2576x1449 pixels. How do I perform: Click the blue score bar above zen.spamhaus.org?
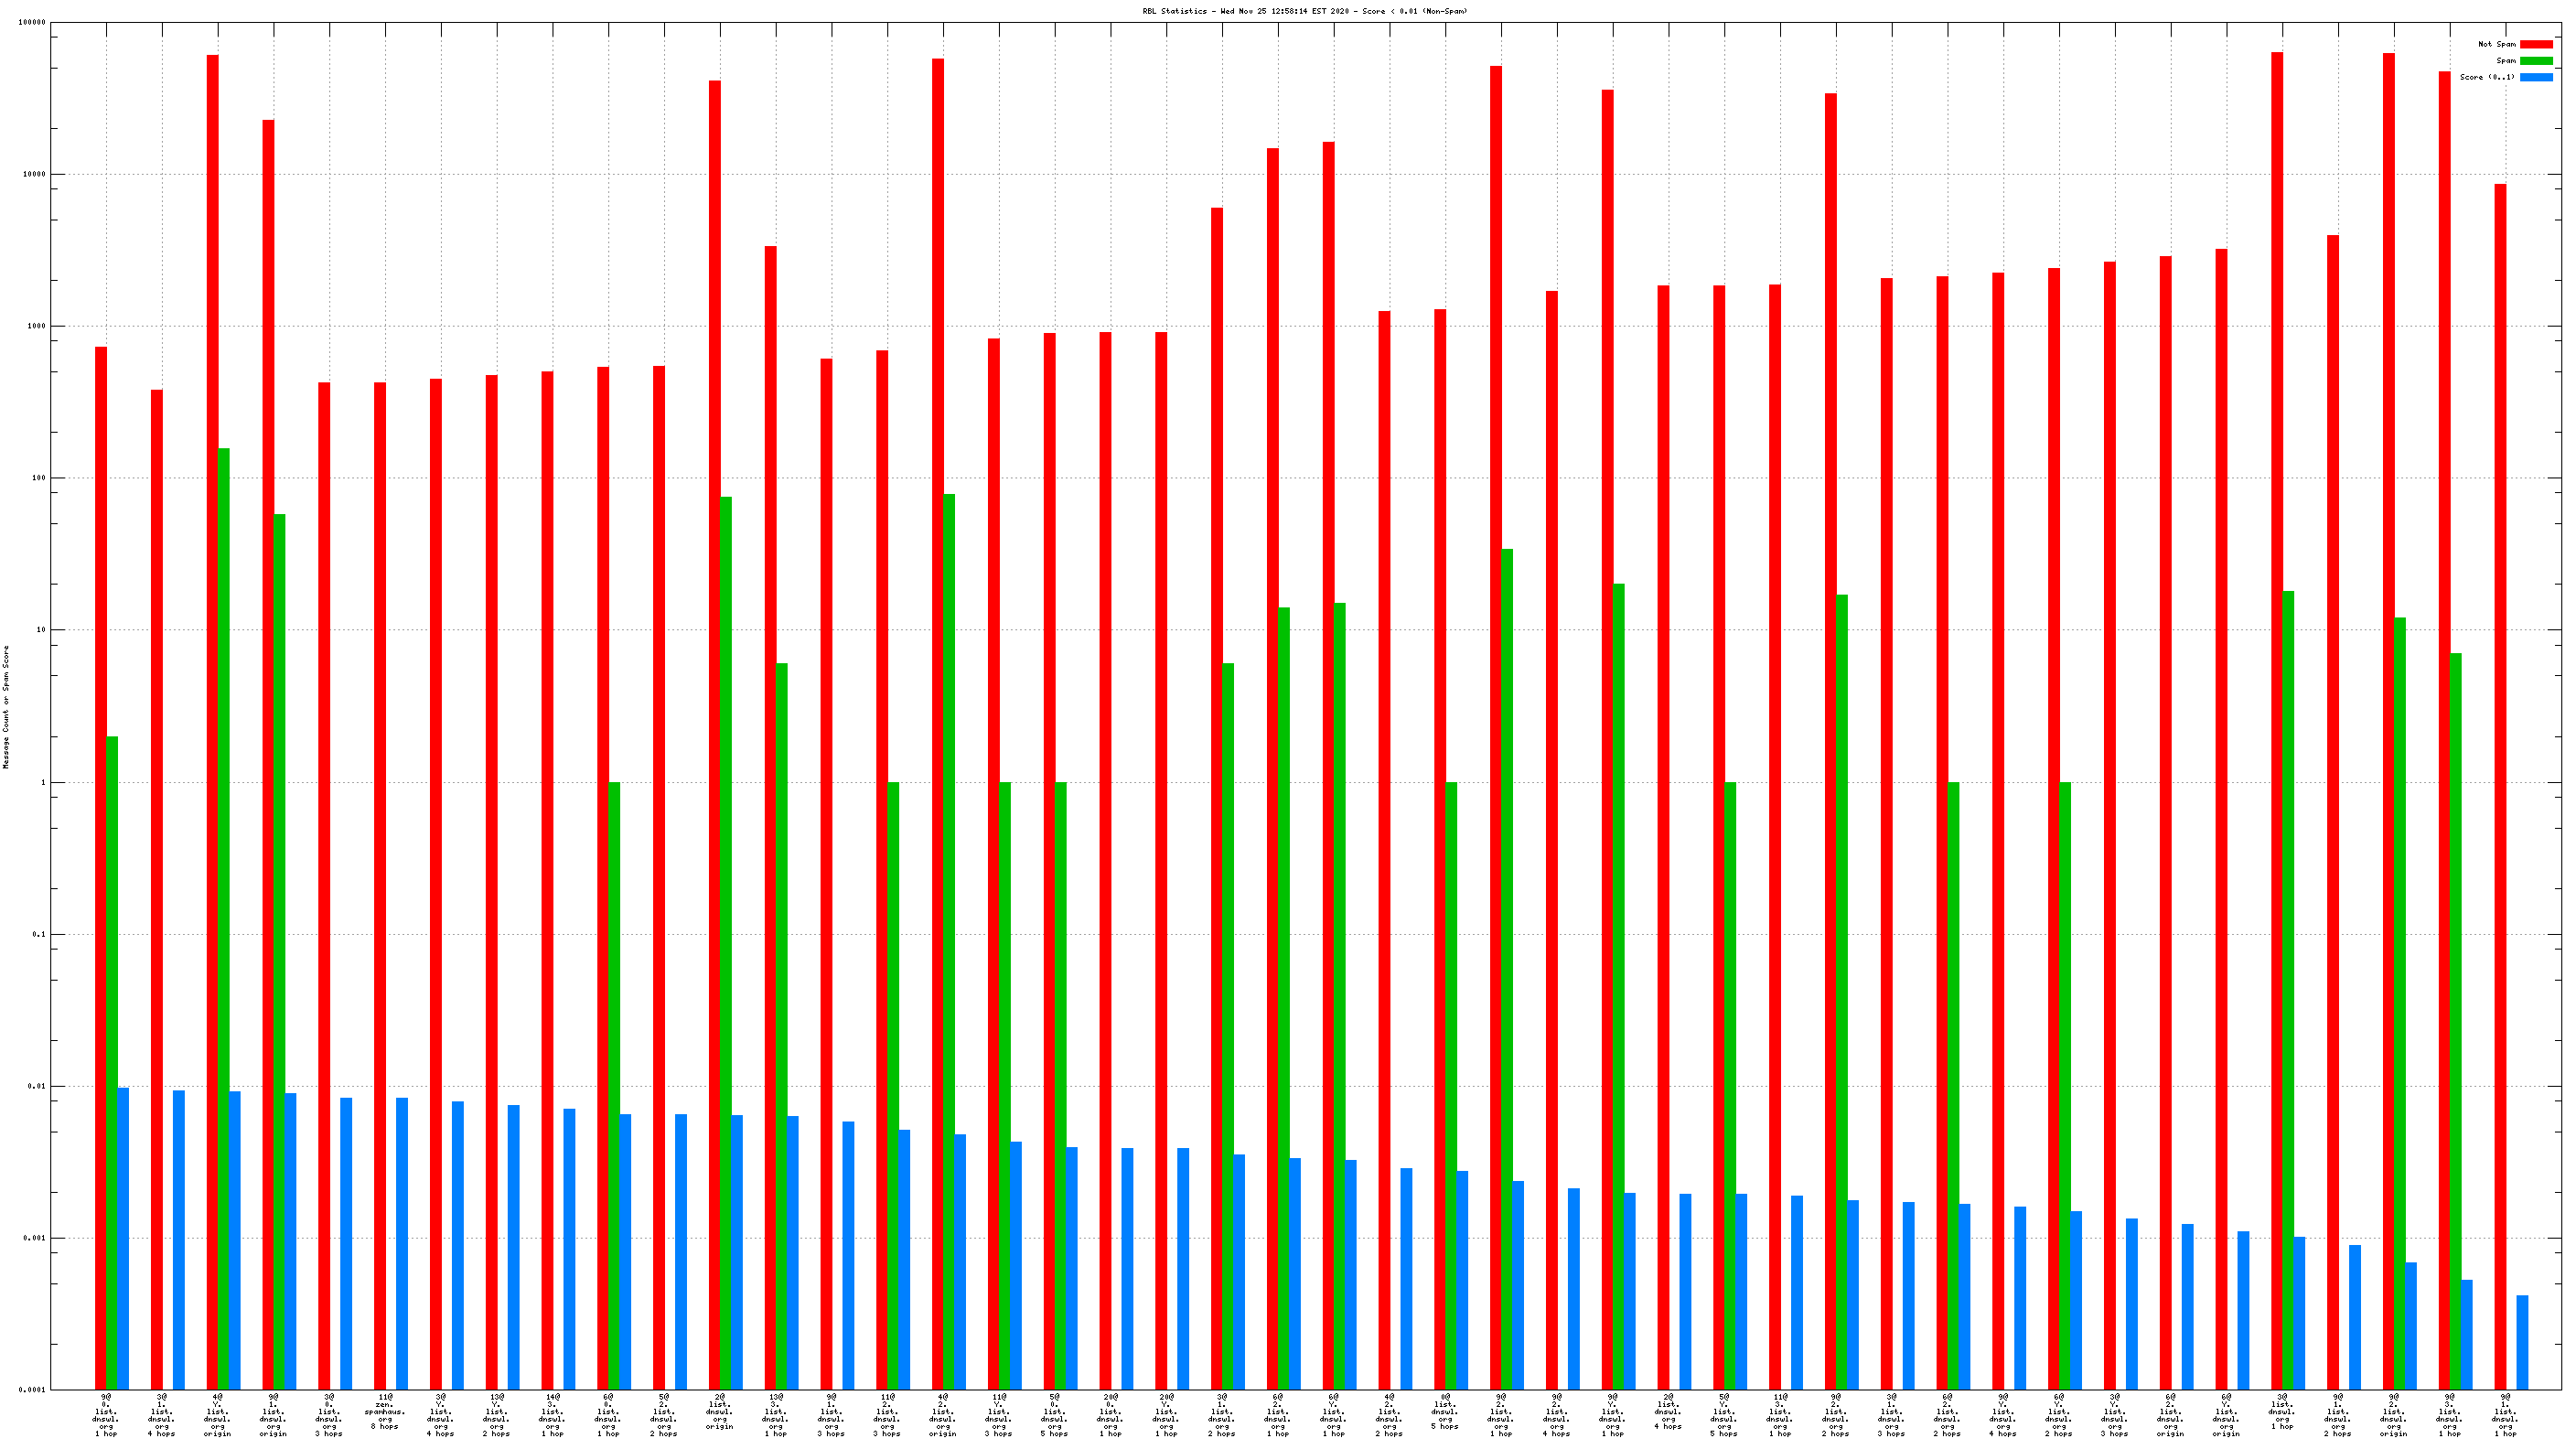[402, 1243]
